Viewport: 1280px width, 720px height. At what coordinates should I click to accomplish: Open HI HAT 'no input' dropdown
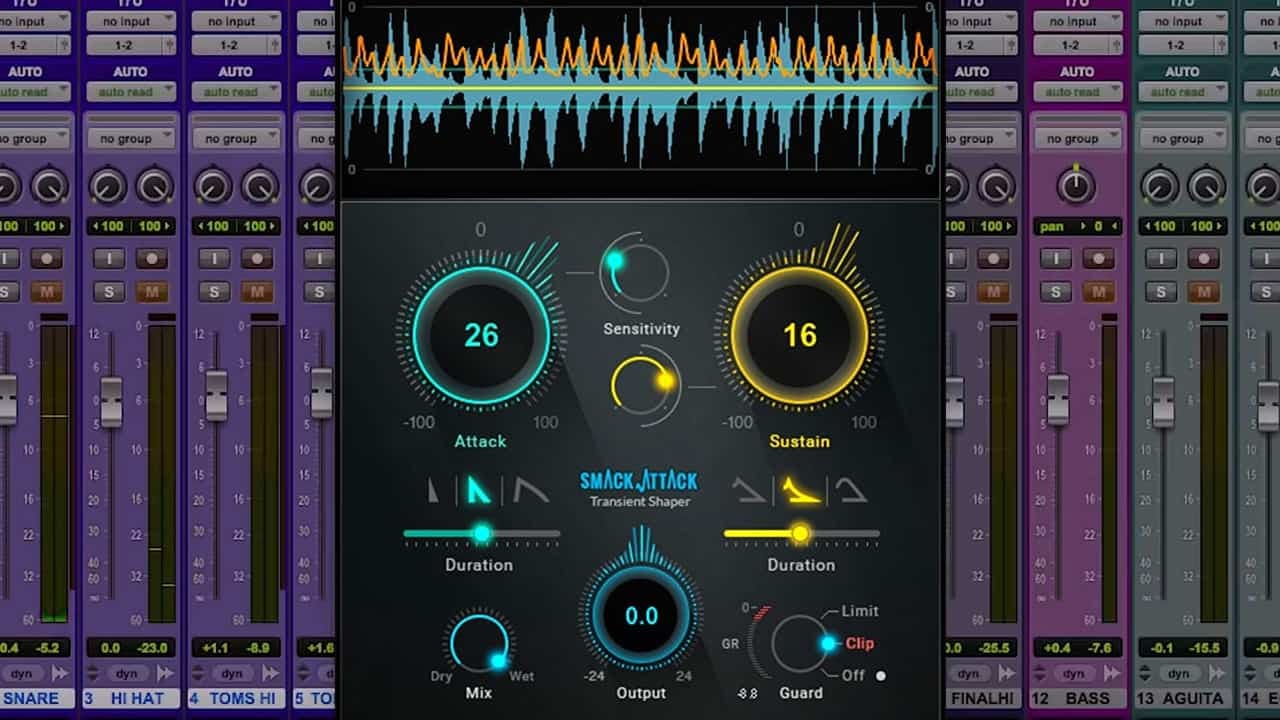click(x=131, y=21)
